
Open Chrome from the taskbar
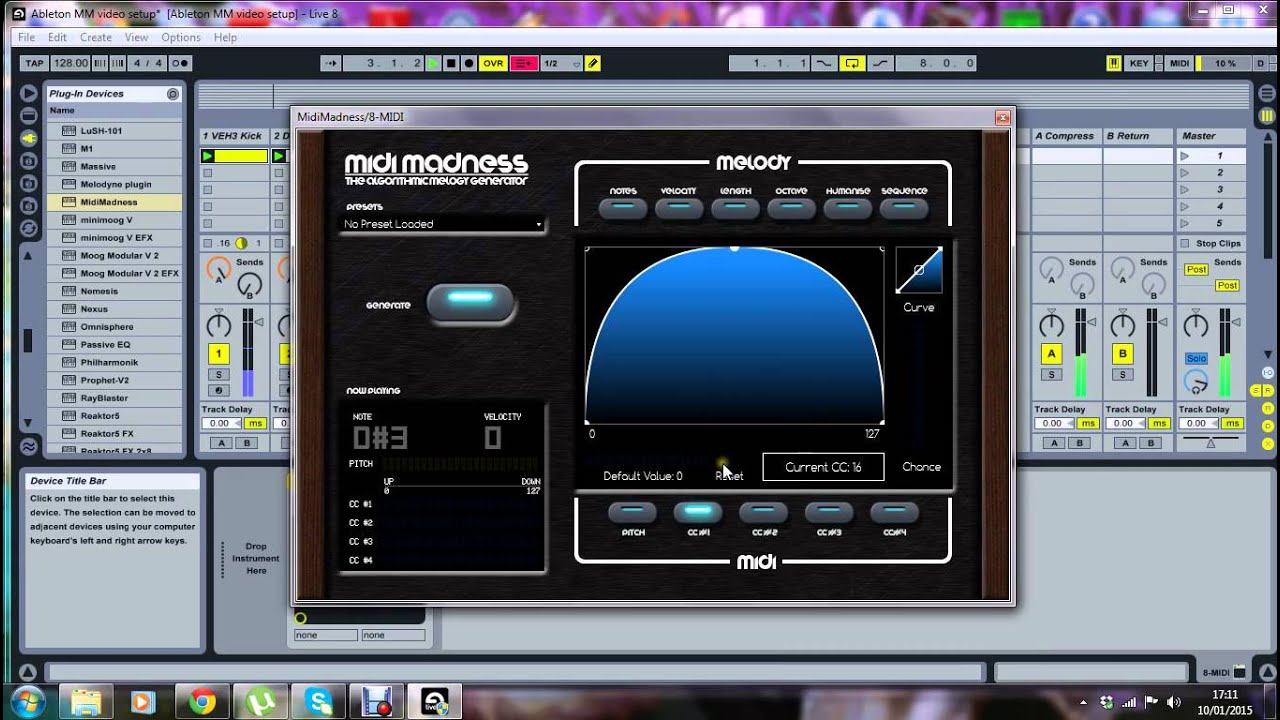point(202,701)
